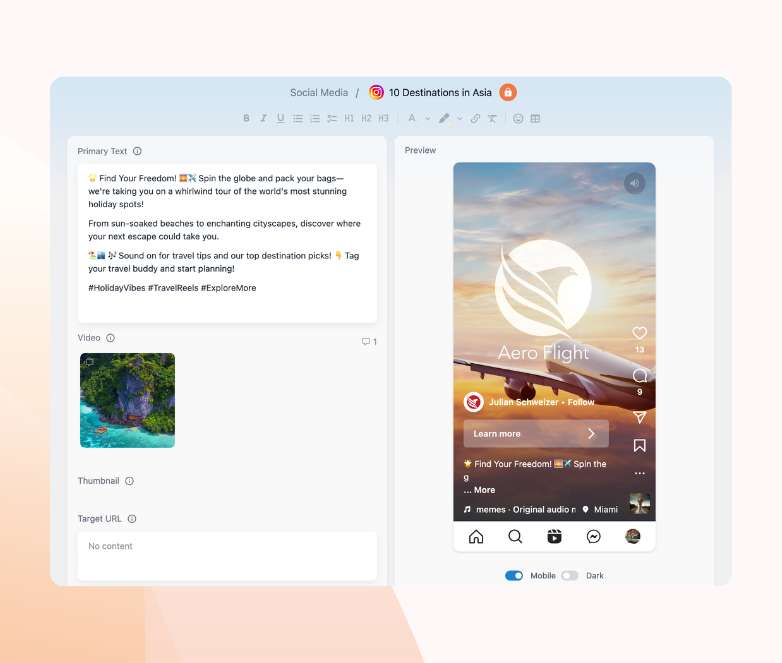Click the audio cover thumbnail in preview
Screen dimensions: 782x663
(639, 503)
